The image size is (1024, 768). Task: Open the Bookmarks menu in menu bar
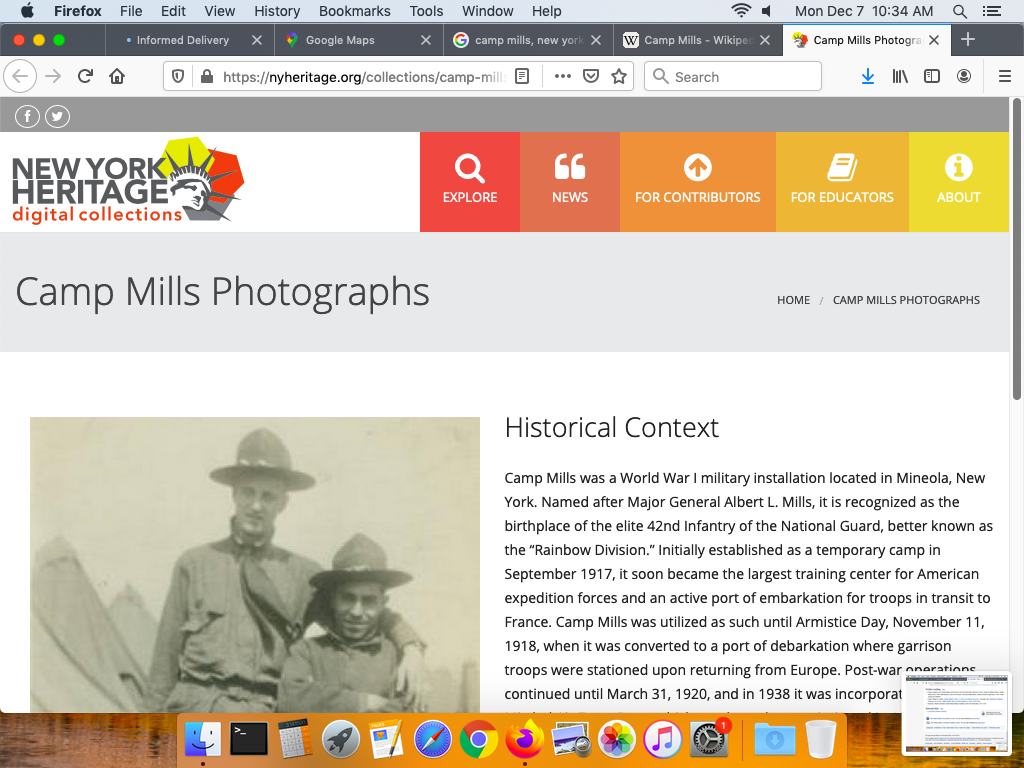353,11
